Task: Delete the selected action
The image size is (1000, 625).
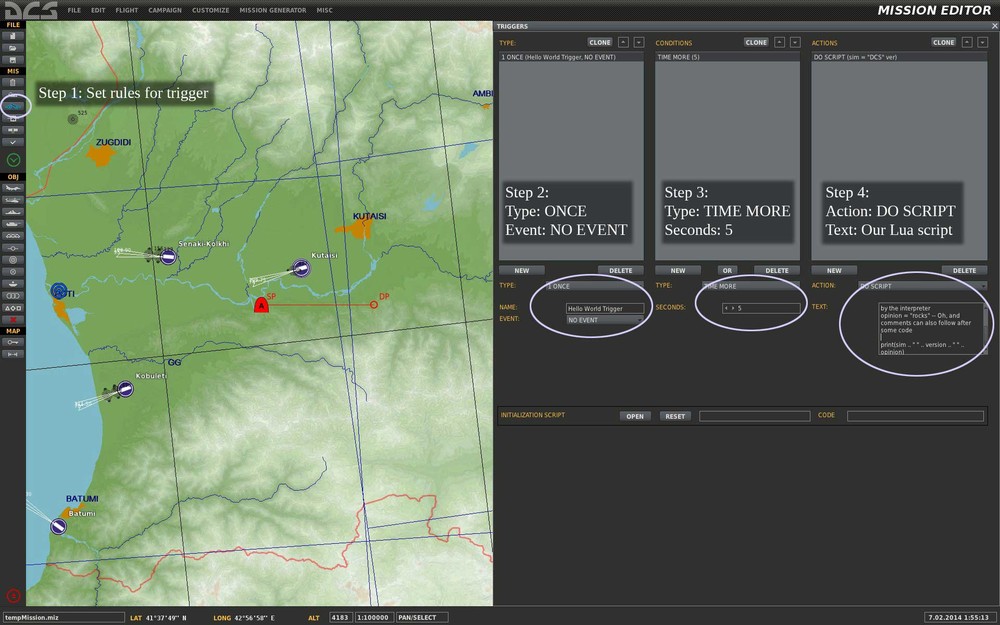Action: (x=964, y=270)
